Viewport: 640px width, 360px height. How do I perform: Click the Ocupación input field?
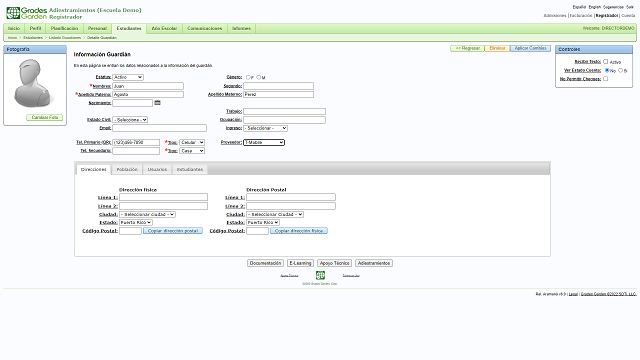point(284,120)
